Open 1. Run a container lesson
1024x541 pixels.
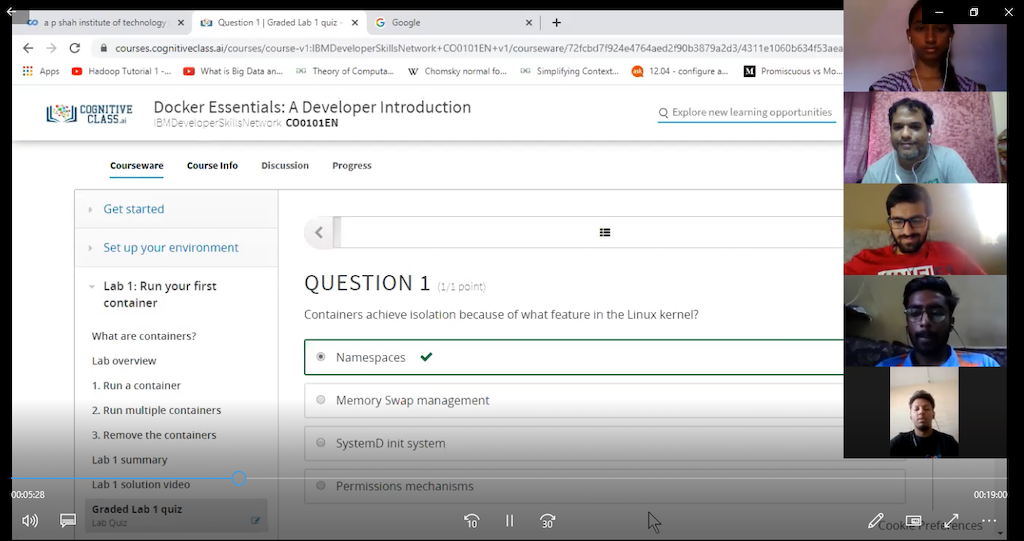coord(136,385)
